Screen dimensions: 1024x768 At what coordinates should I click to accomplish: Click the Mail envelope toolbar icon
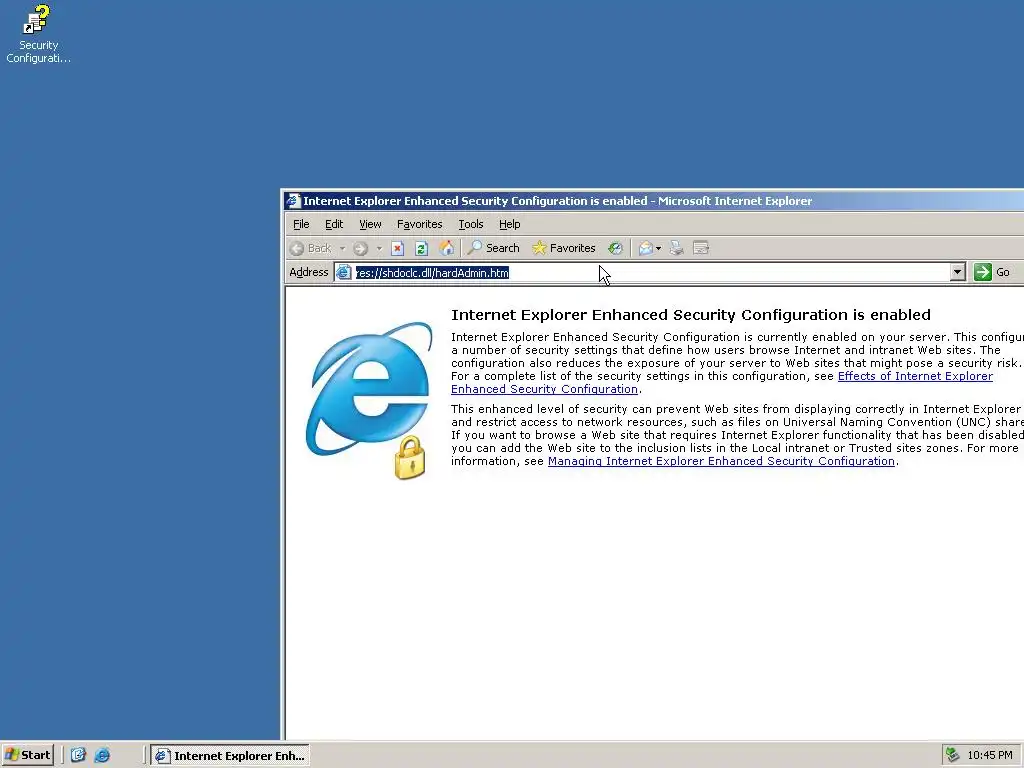645,248
